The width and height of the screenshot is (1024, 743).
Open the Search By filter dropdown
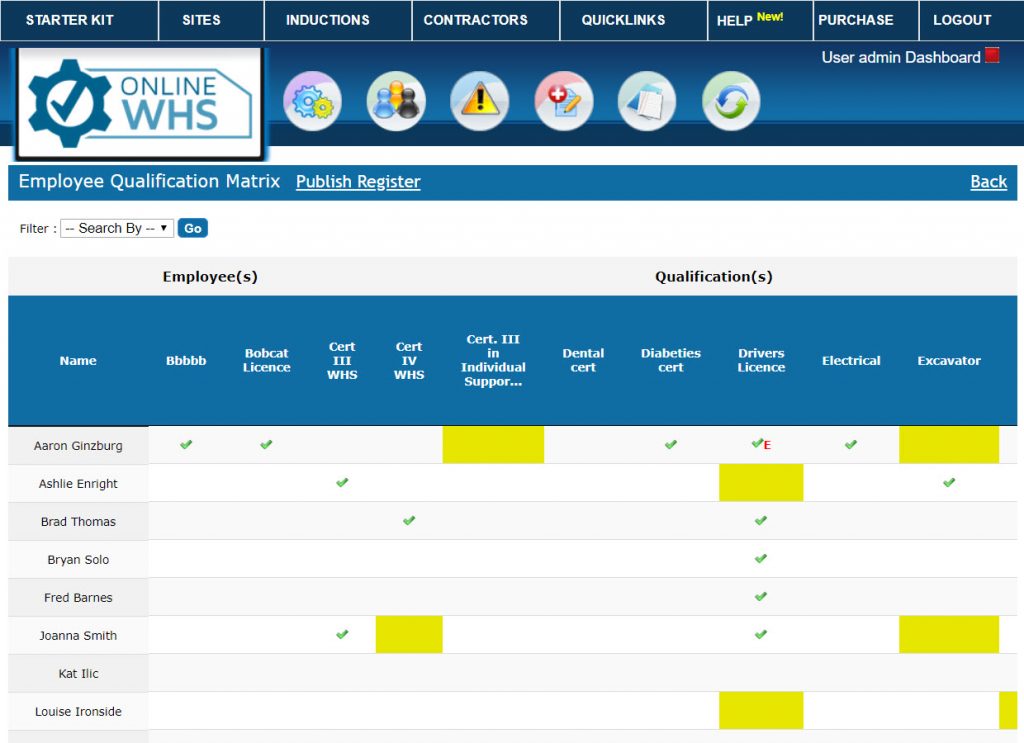click(x=116, y=228)
